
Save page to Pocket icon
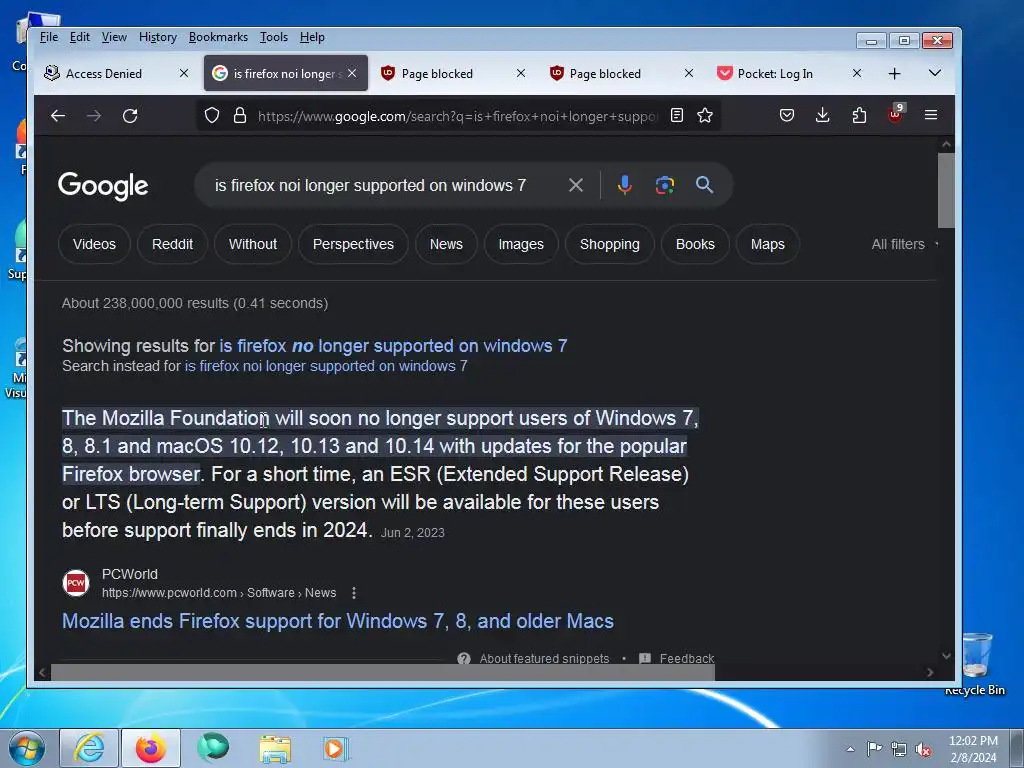pos(787,116)
